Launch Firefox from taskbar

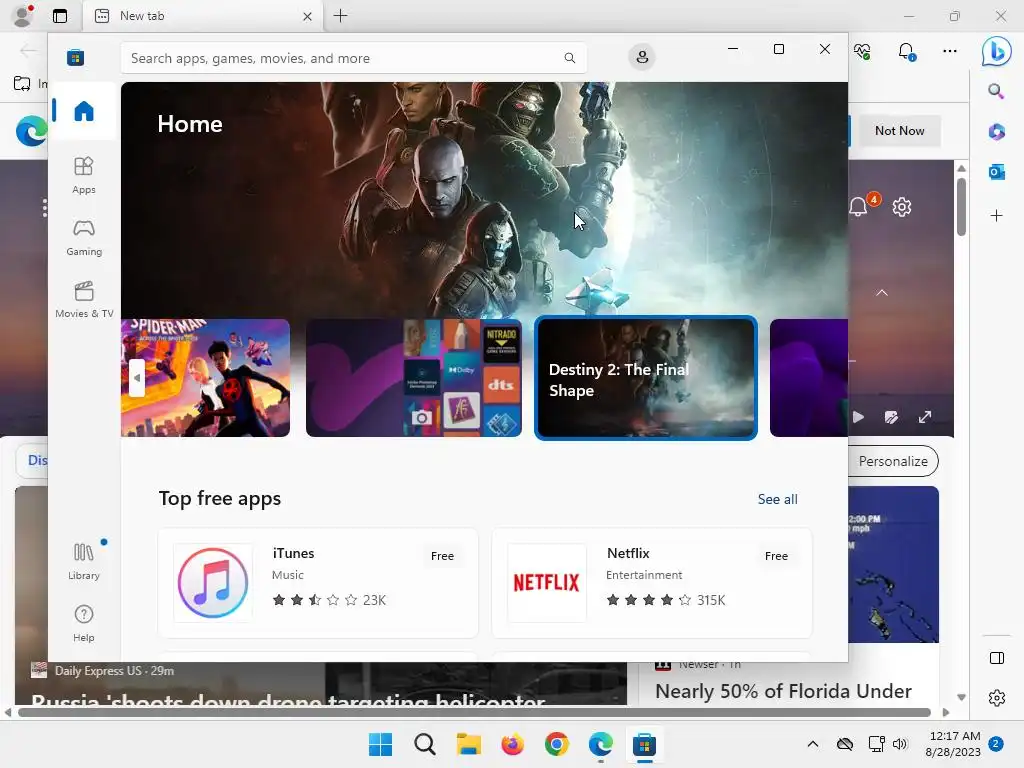point(513,744)
